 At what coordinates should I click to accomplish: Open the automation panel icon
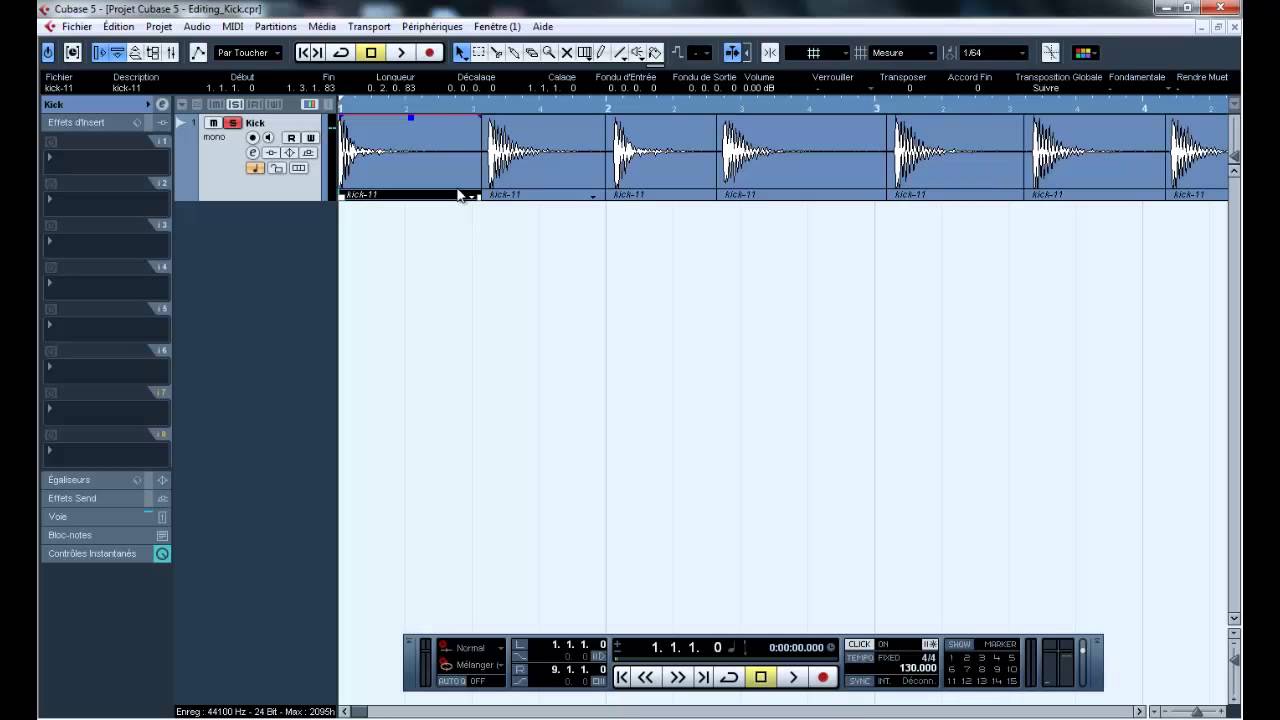click(198, 53)
